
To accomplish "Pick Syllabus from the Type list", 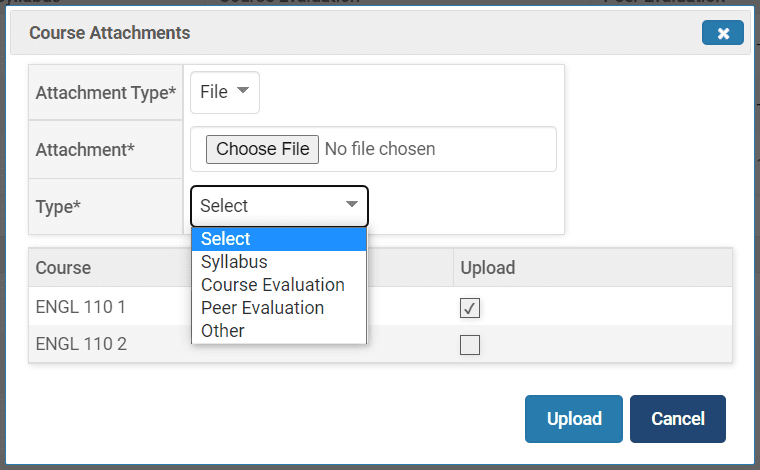I will point(235,262).
